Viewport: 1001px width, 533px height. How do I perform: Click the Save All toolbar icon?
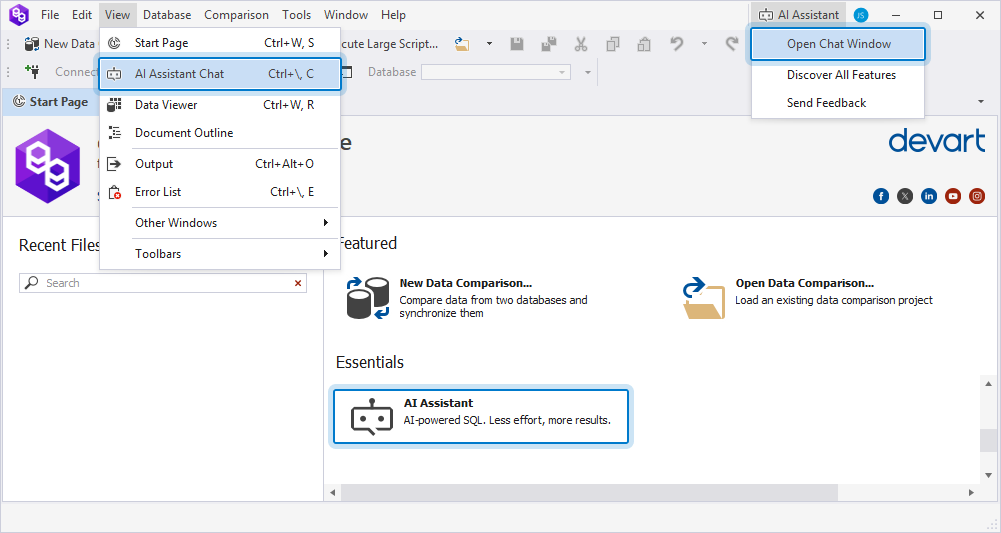(548, 44)
